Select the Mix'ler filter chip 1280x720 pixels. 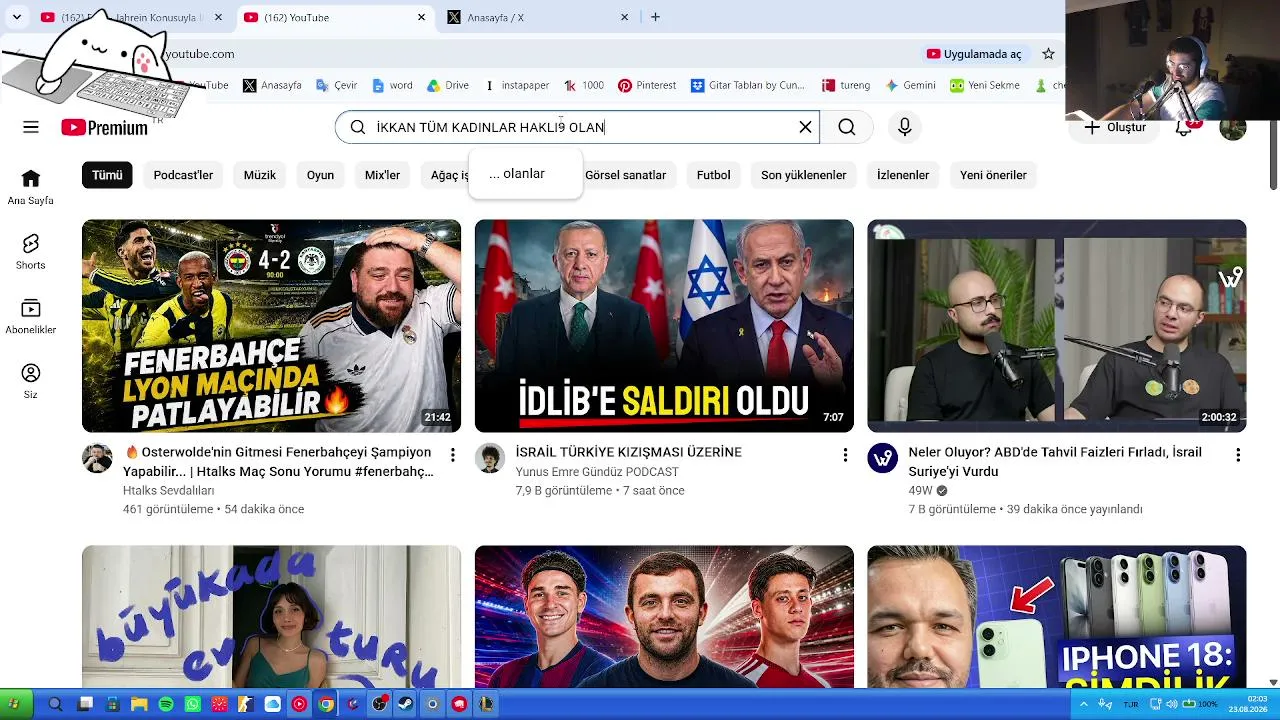tap(382, 175)
